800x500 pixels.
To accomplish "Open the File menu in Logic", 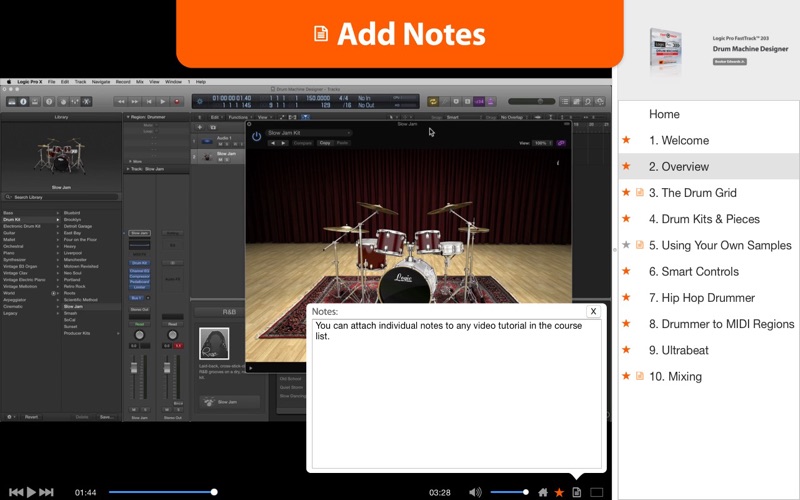I will (x=52, y=82).
